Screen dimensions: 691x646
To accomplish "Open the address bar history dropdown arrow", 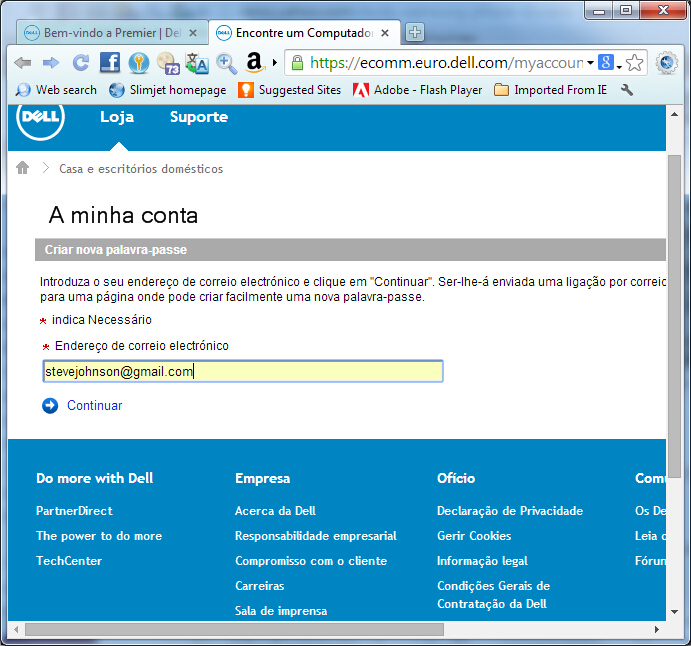I will [x=591, y=63].
